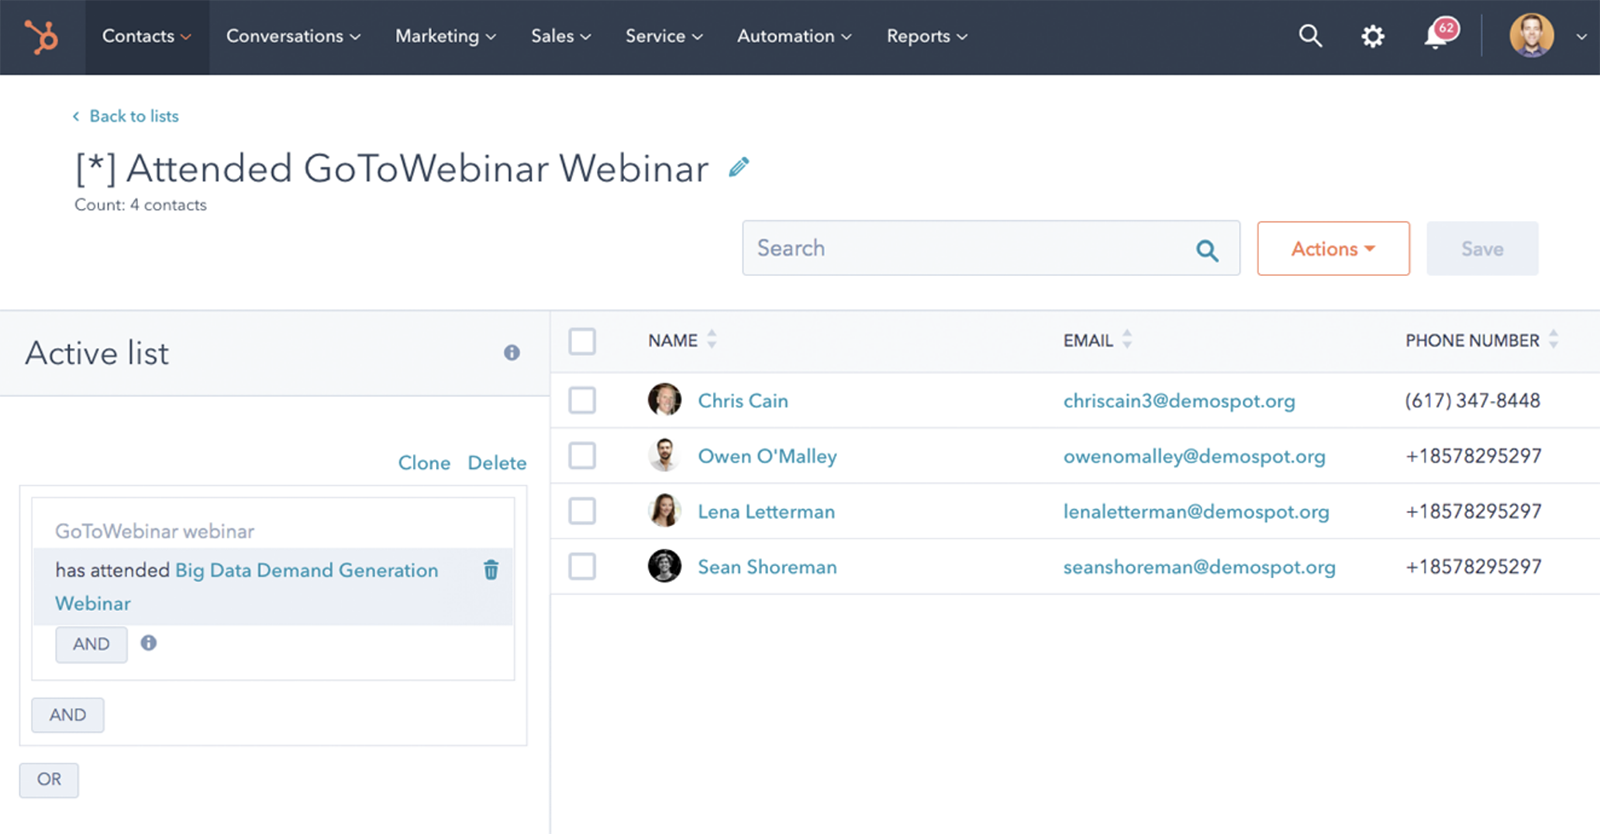Delete the webinar filter with the trash icon
This screenshot has width=1600, height=834.
[491, 570]
